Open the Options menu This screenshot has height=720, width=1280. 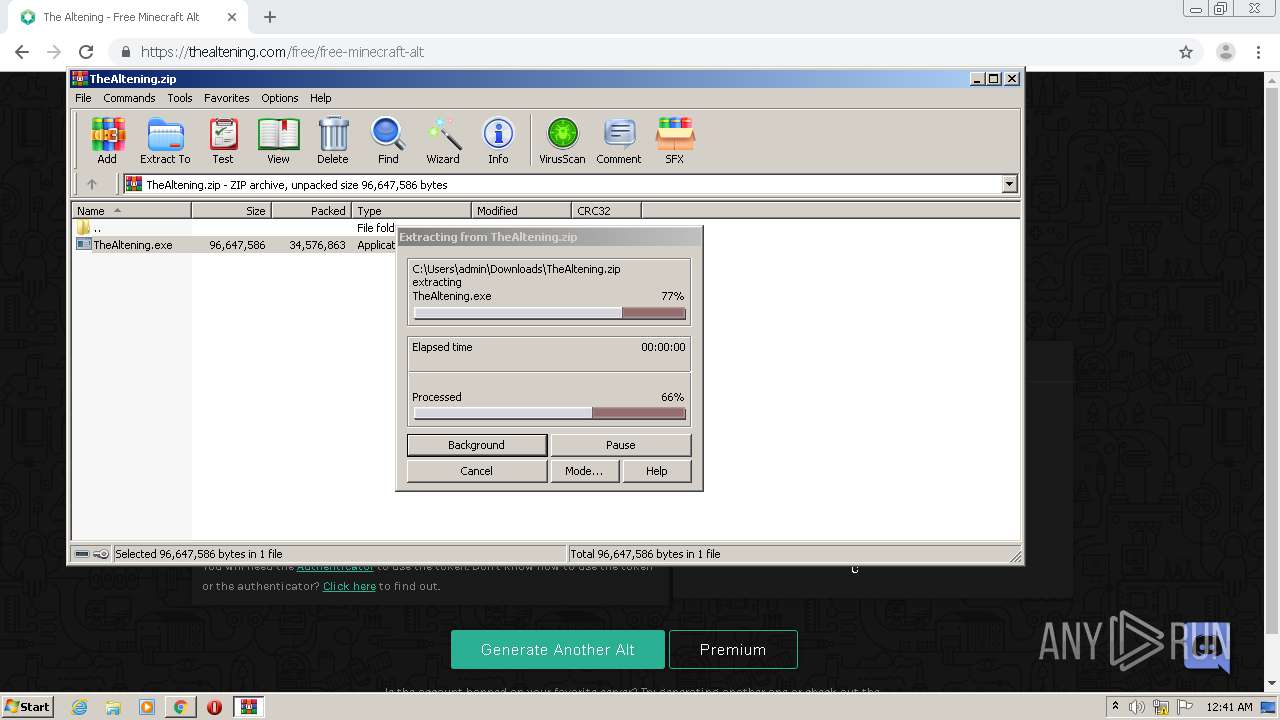(280, 98)
